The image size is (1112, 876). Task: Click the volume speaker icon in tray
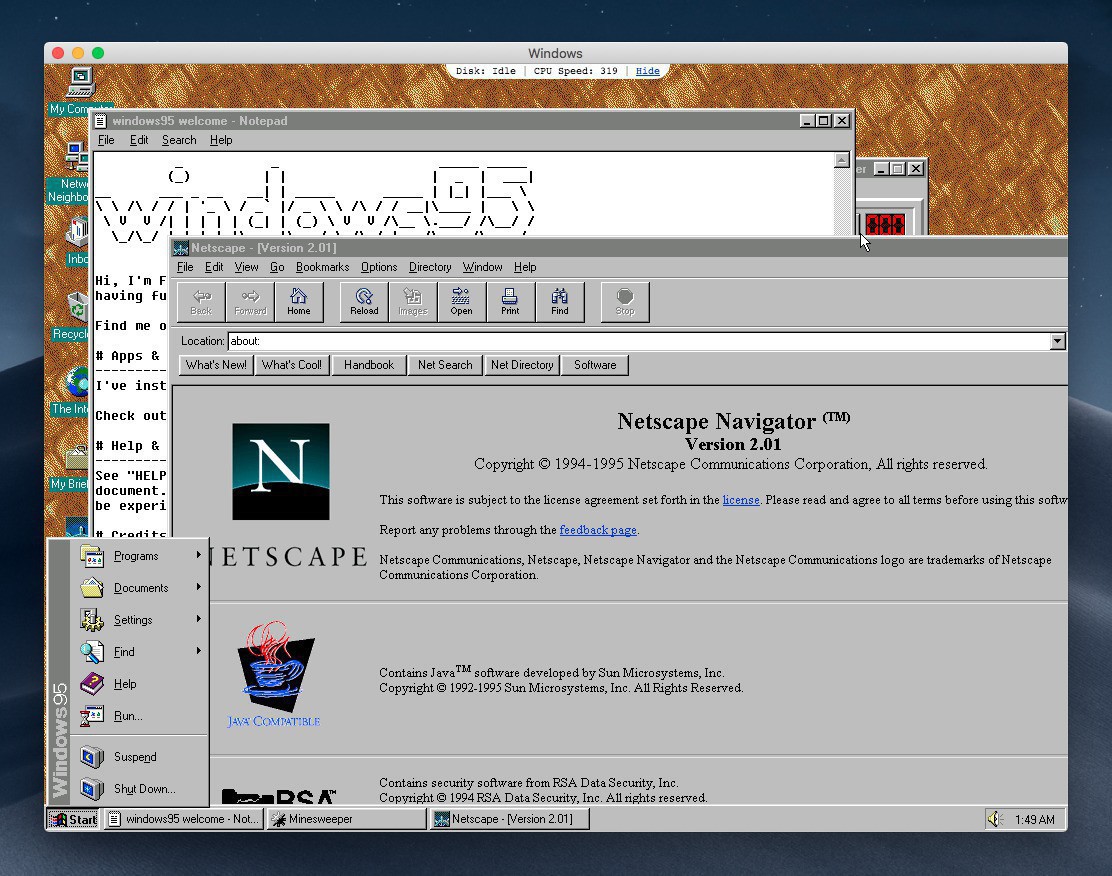[994, 819]
